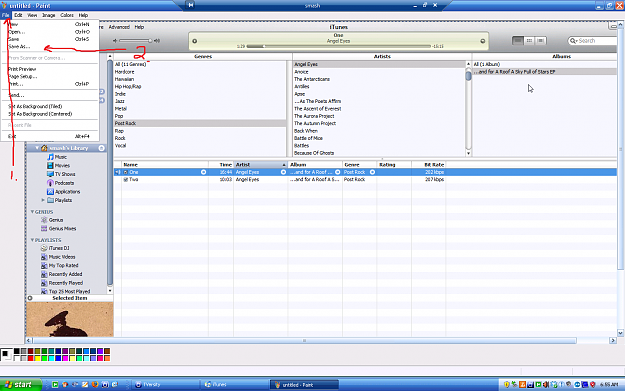
Task: Adjust the iTunes volume slider
Action: click(x=136, y=41)
